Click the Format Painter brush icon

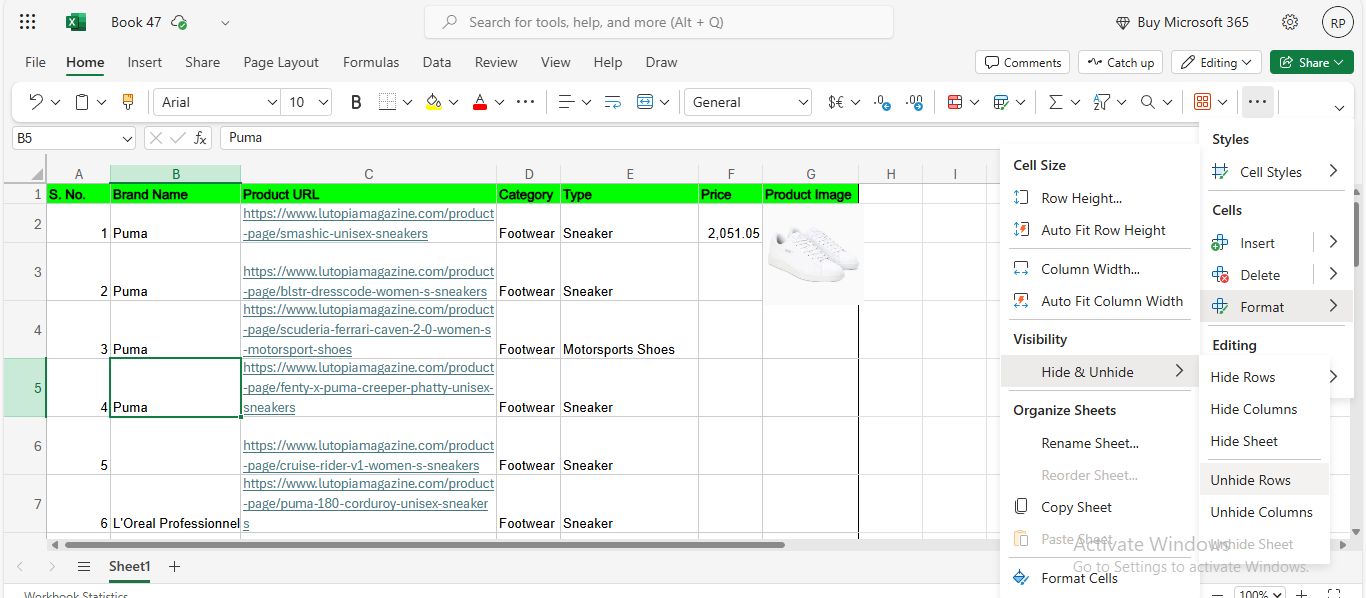127,102
